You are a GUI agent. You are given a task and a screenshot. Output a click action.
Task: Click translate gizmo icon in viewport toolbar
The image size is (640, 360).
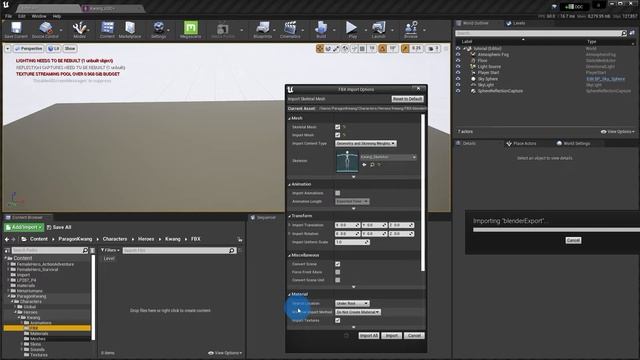[x=320, y=49]
